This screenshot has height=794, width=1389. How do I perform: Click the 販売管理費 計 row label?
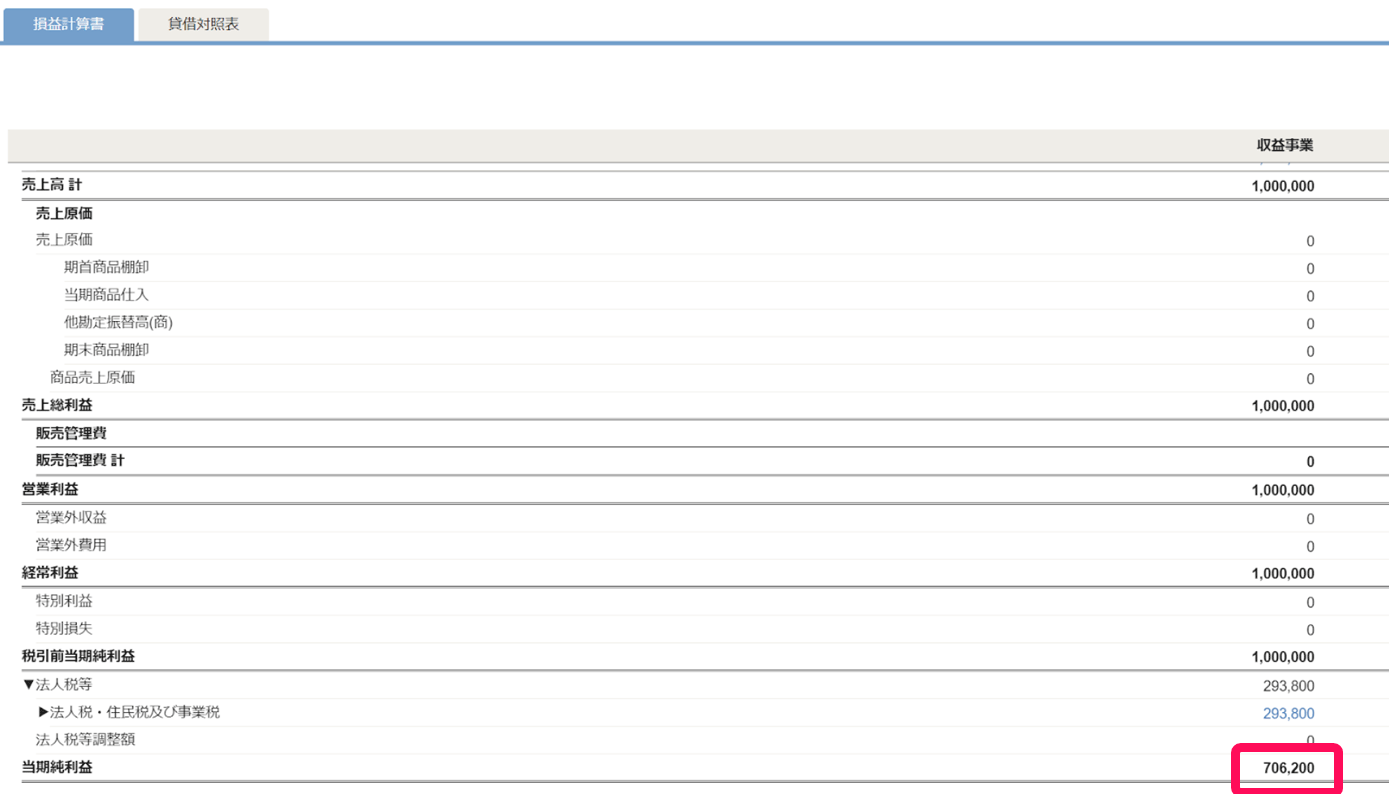tap(80, 461)
